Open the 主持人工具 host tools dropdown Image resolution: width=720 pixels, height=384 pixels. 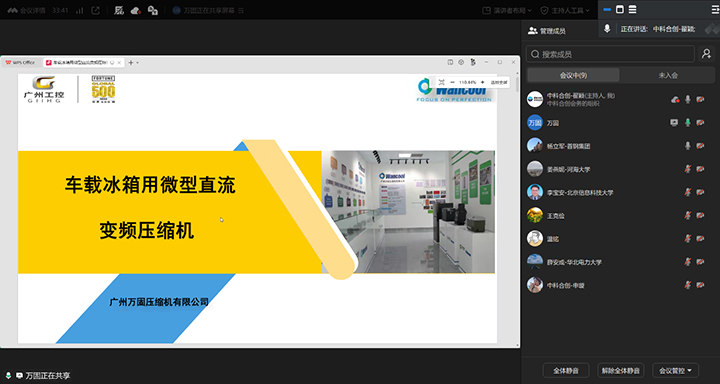click(x=565, y=10)
